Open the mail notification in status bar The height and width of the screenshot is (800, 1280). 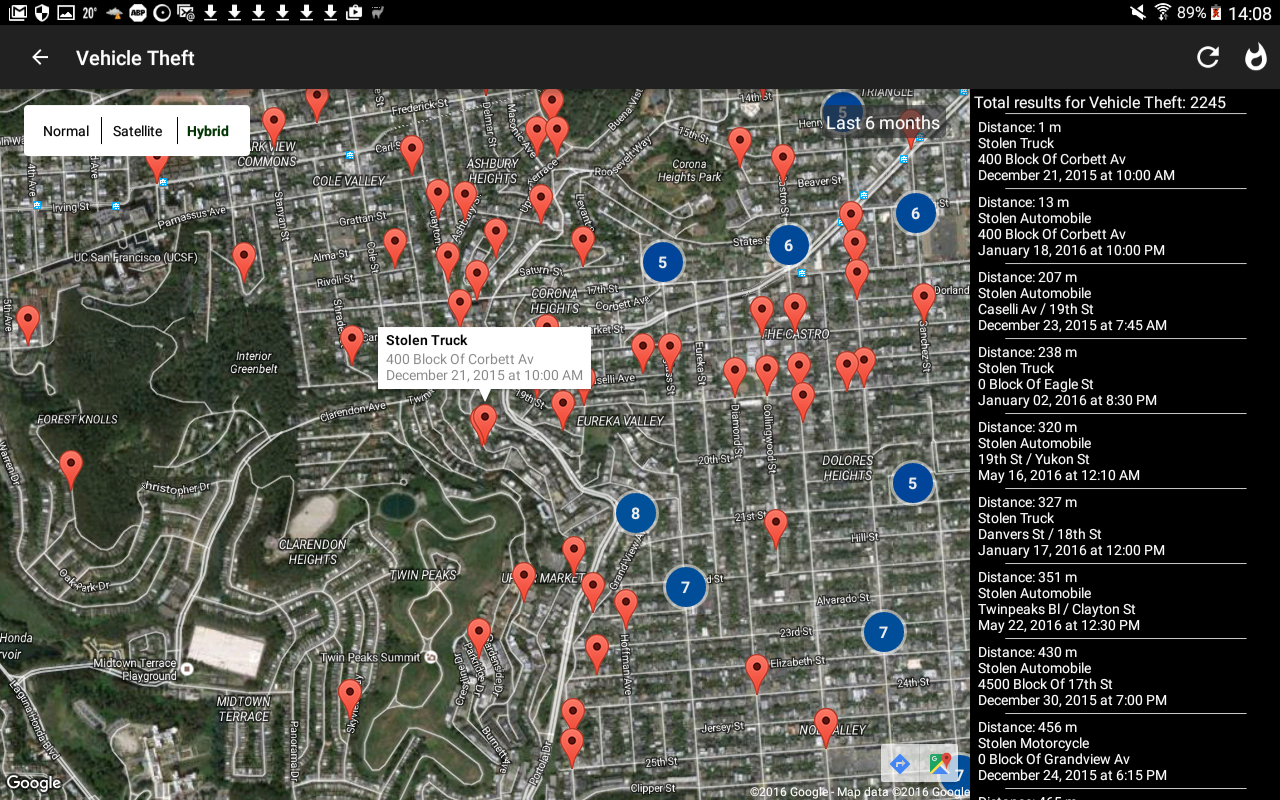[18, 13]
